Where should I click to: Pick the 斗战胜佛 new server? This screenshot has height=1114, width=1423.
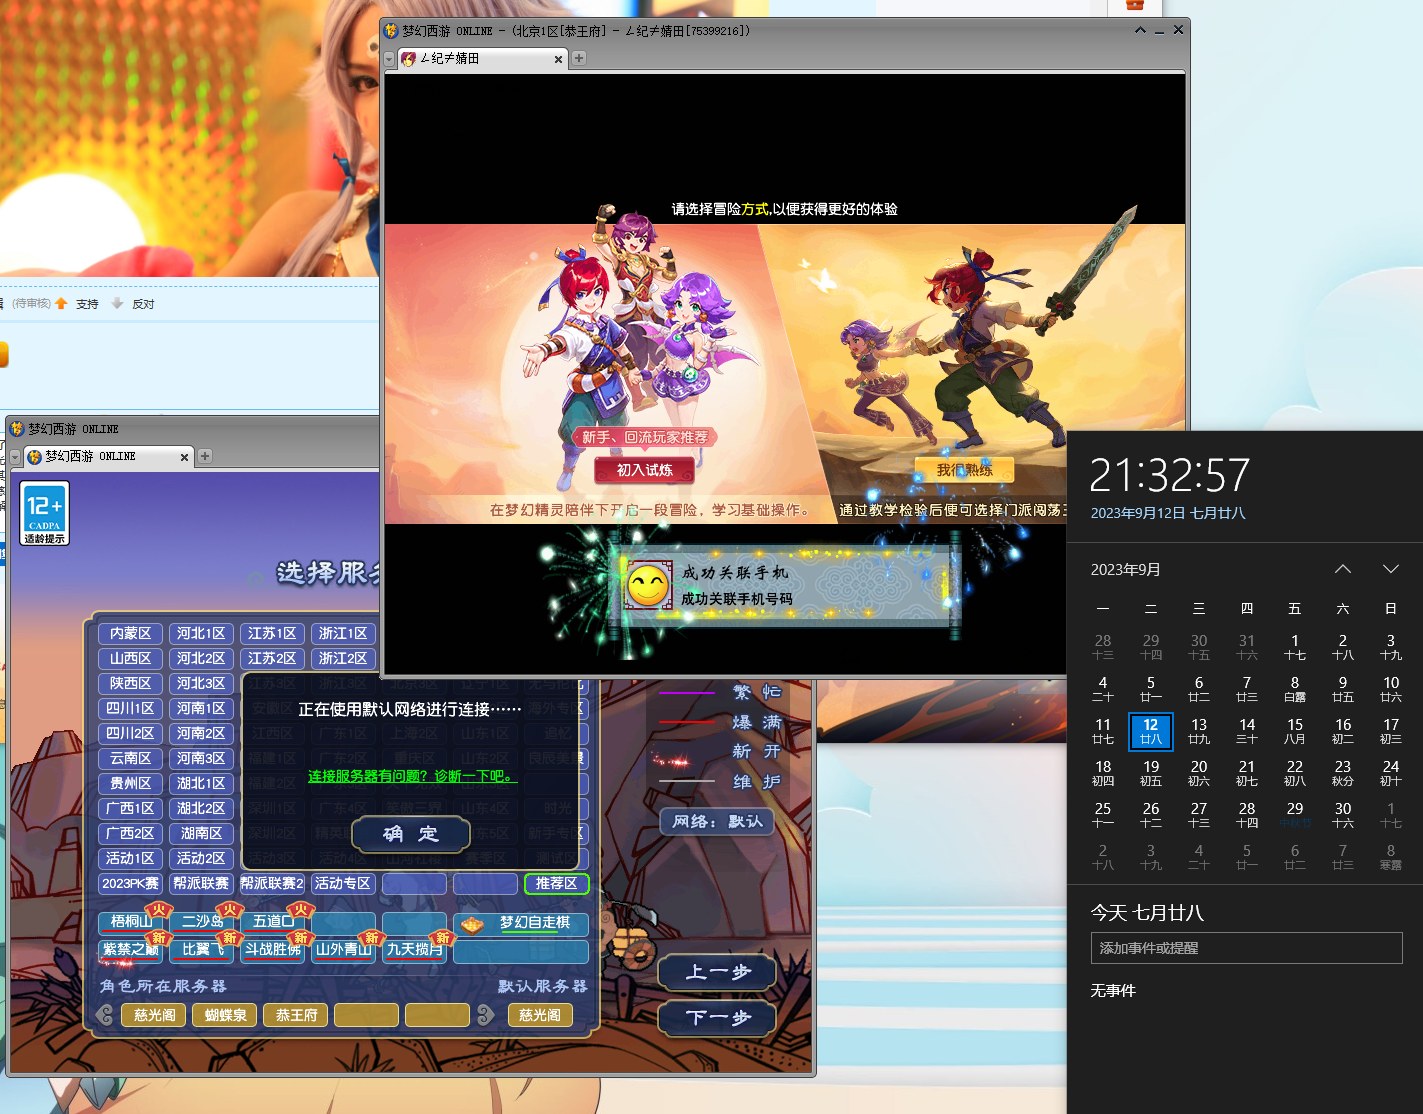click(x=272, y=950)
